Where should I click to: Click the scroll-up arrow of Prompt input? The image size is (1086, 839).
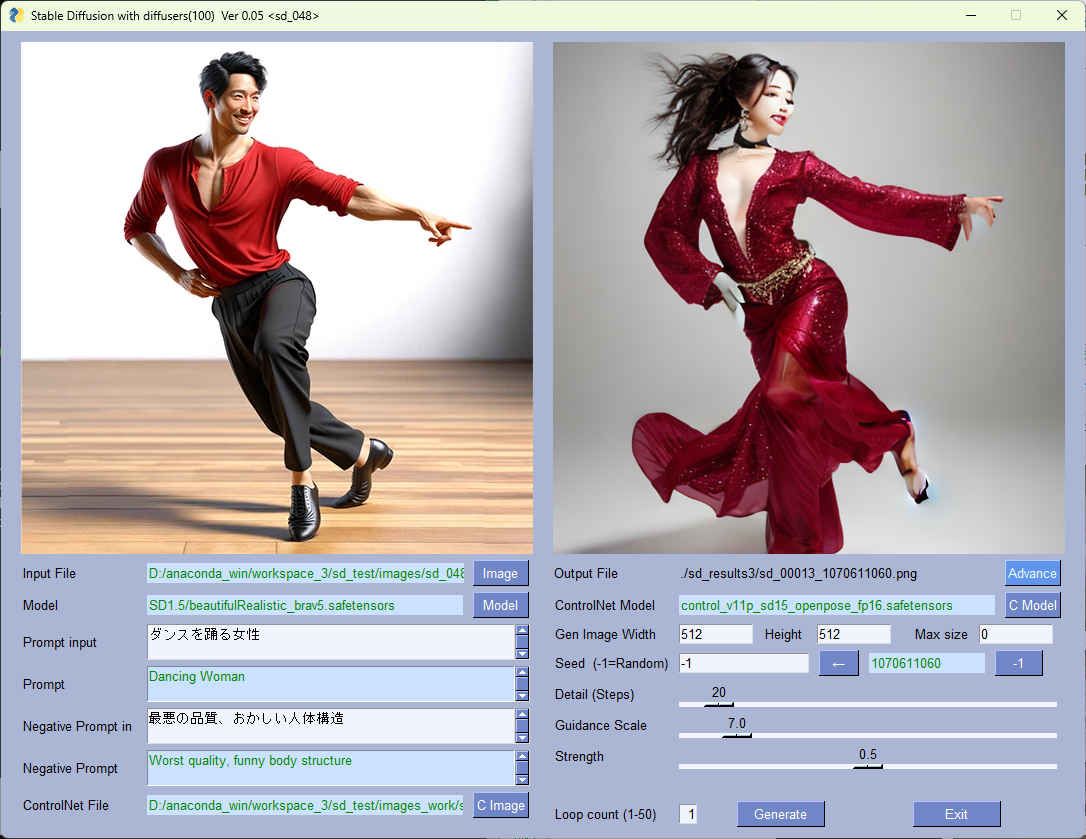pos(521,631)
